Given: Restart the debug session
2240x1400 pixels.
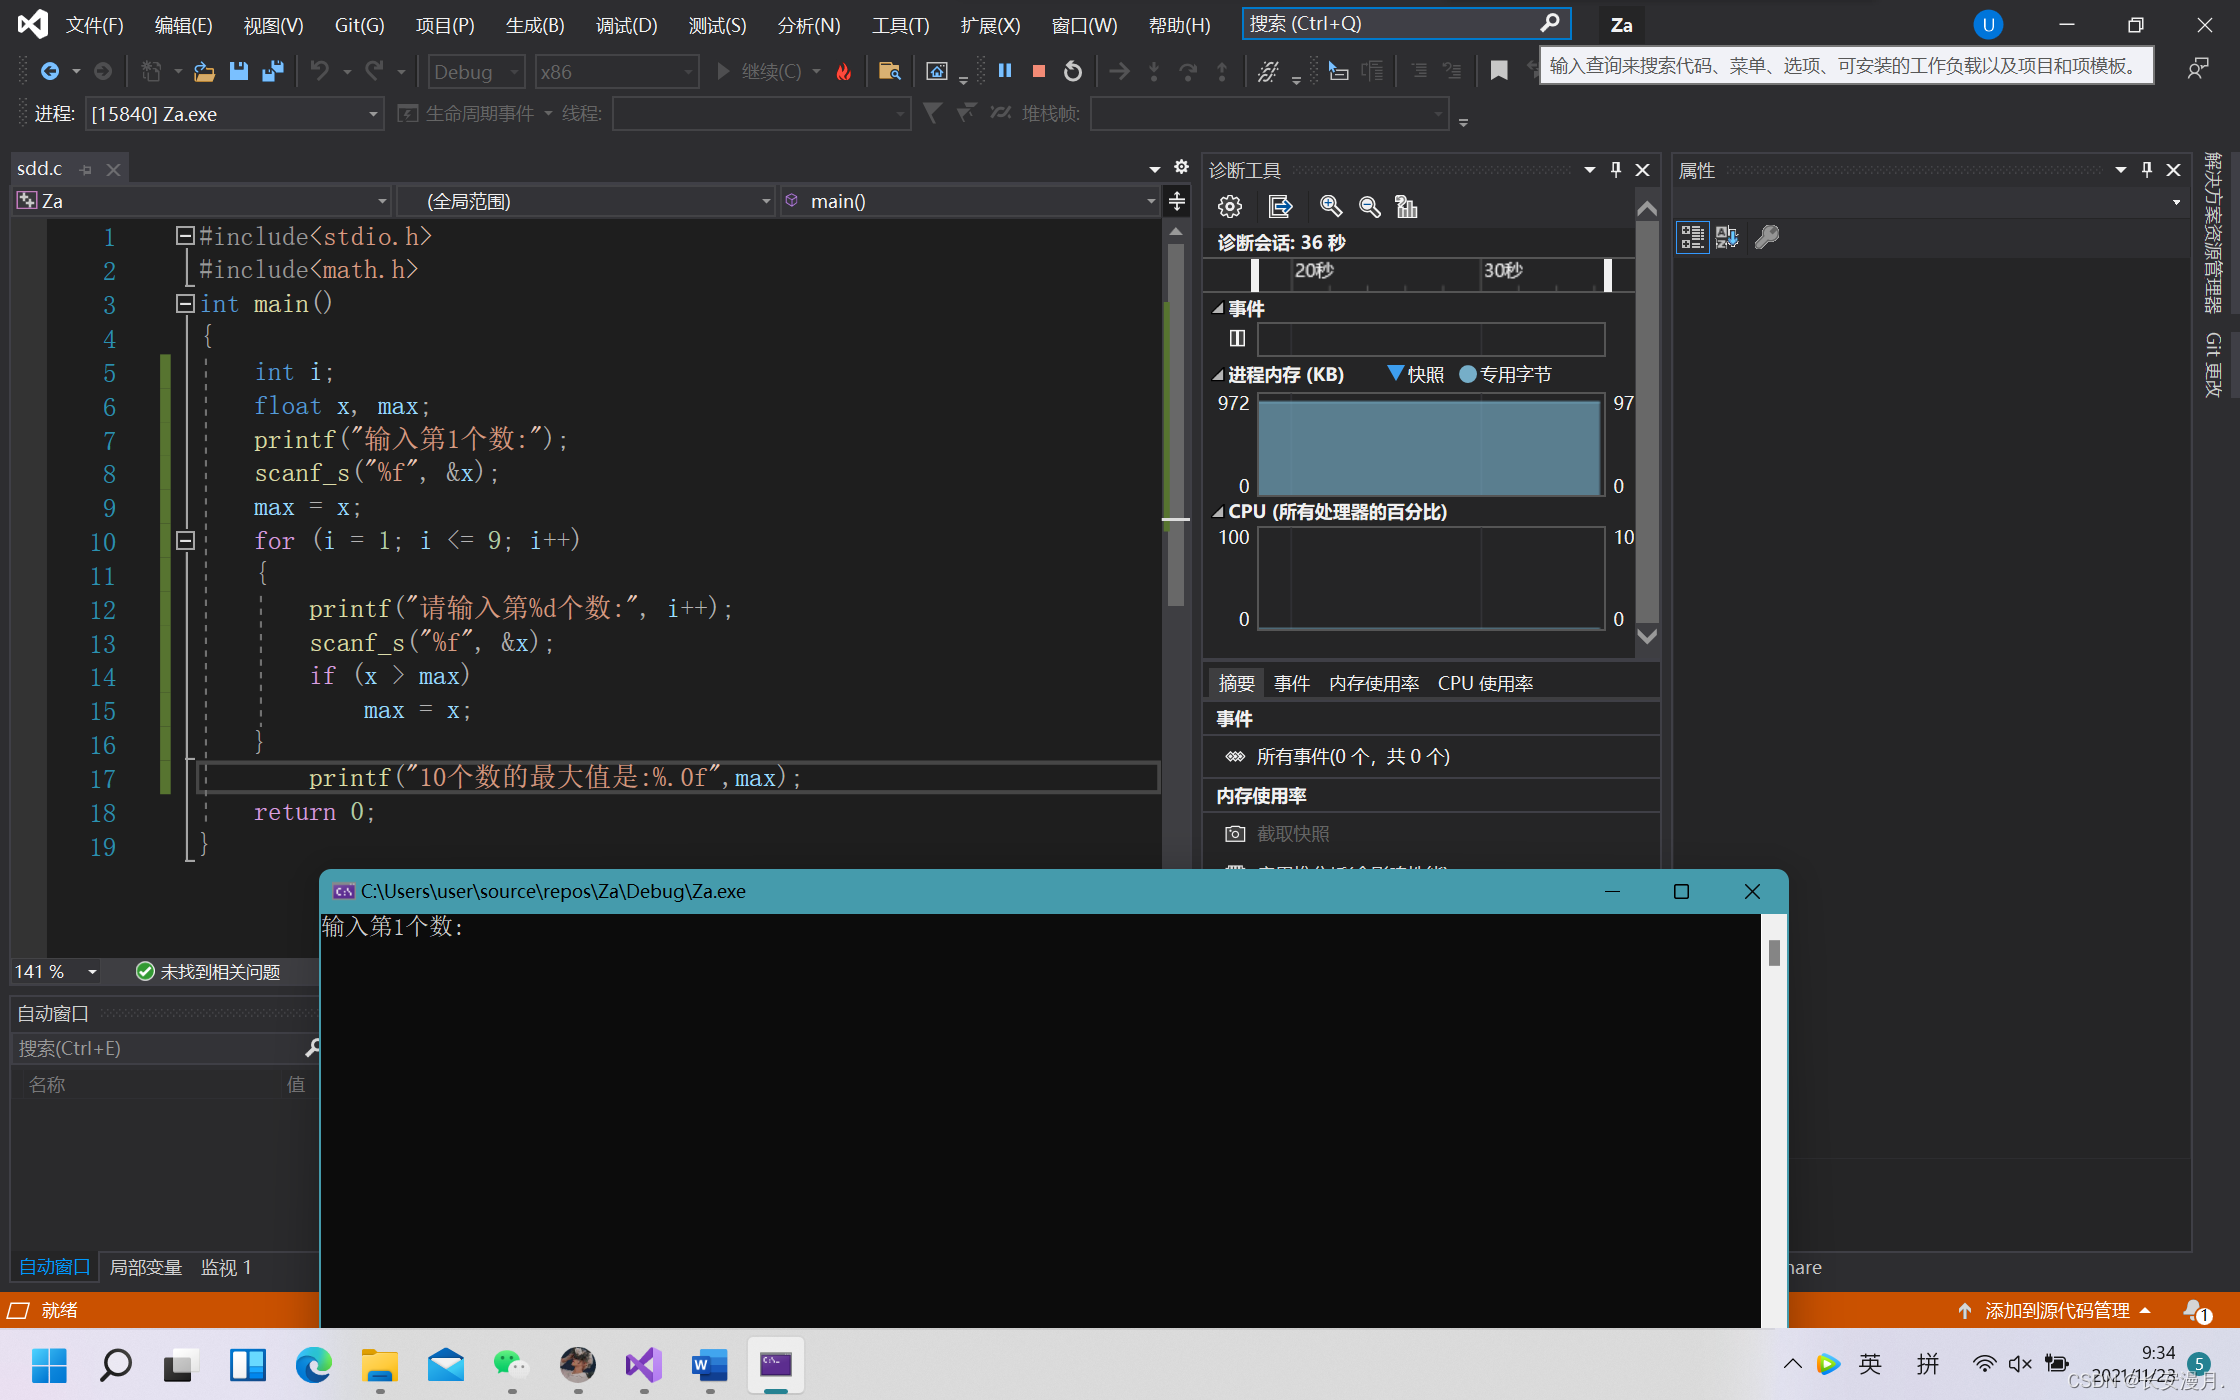Looking at the screenshot, I should pos(1073,71).
